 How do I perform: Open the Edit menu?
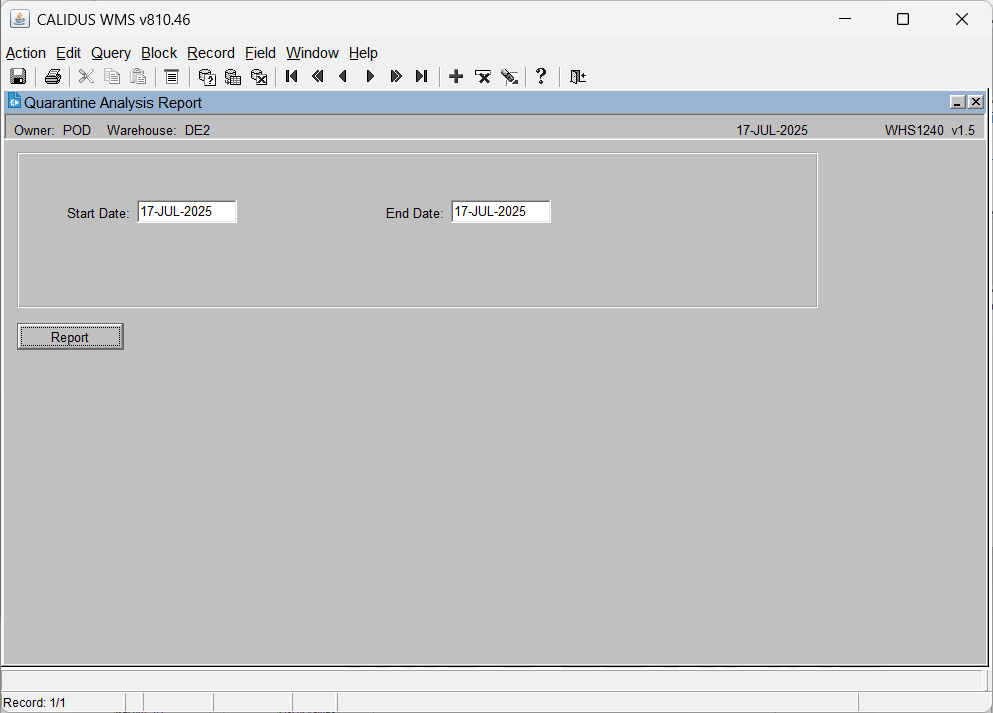tap(68, 53)
